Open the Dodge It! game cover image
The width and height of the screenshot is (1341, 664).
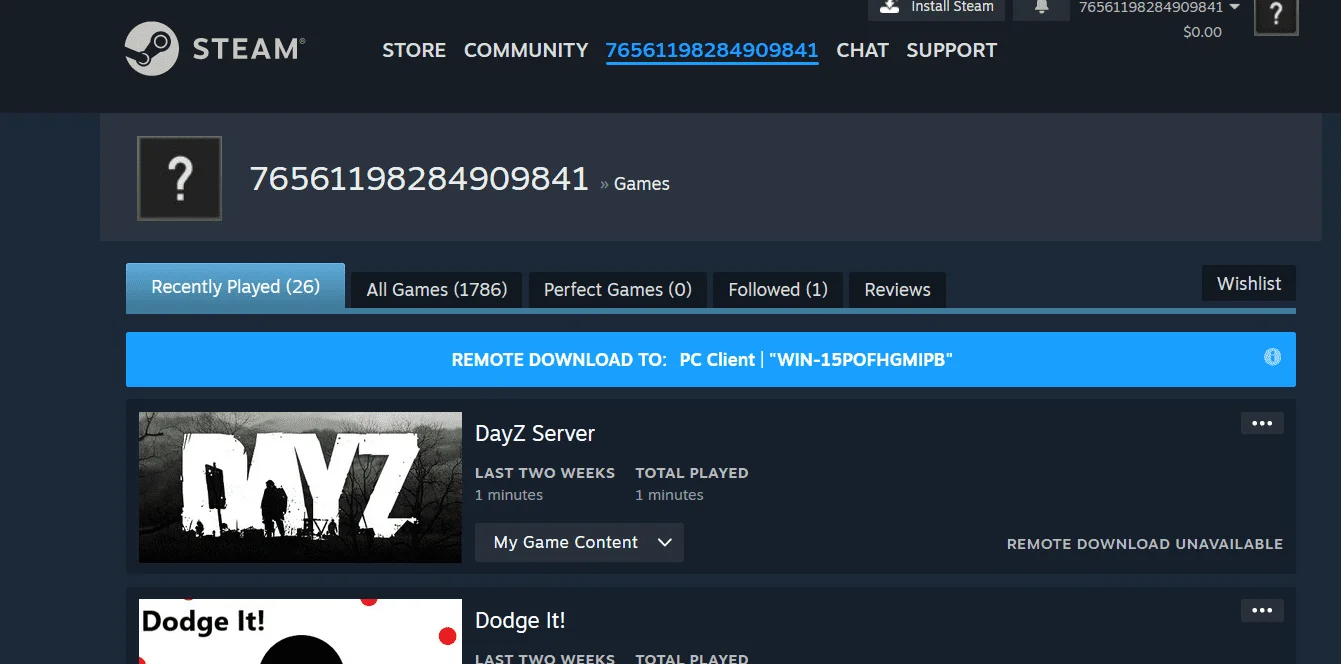point(300,631)
